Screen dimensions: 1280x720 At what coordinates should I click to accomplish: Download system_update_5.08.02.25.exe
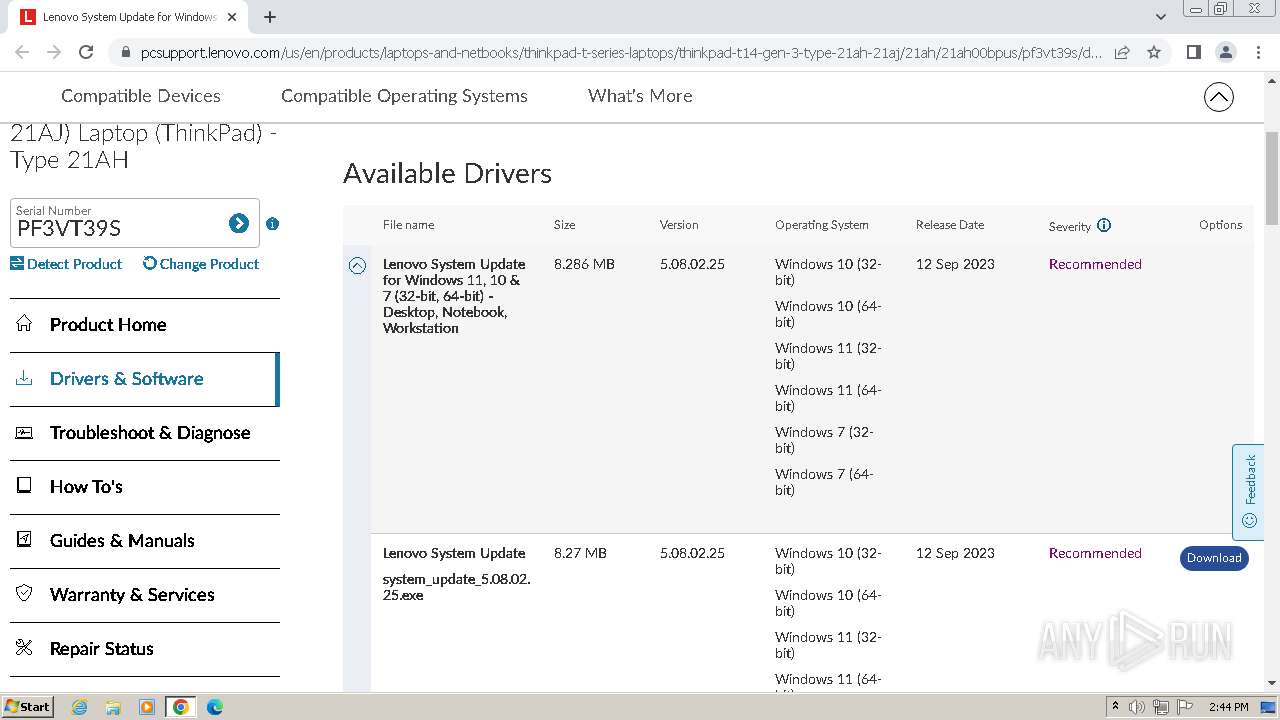pos(1214,558)
